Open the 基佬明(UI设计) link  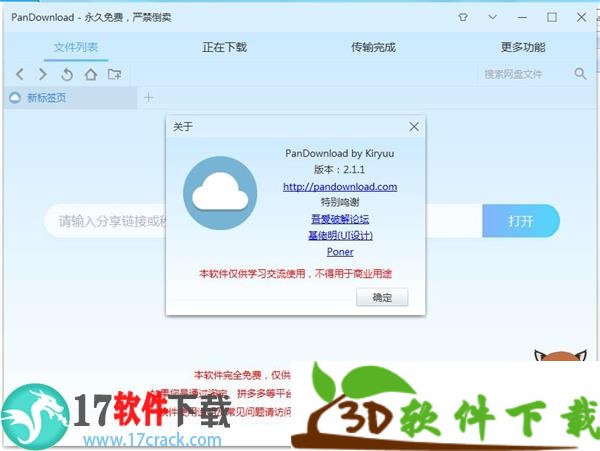(340, 235)
